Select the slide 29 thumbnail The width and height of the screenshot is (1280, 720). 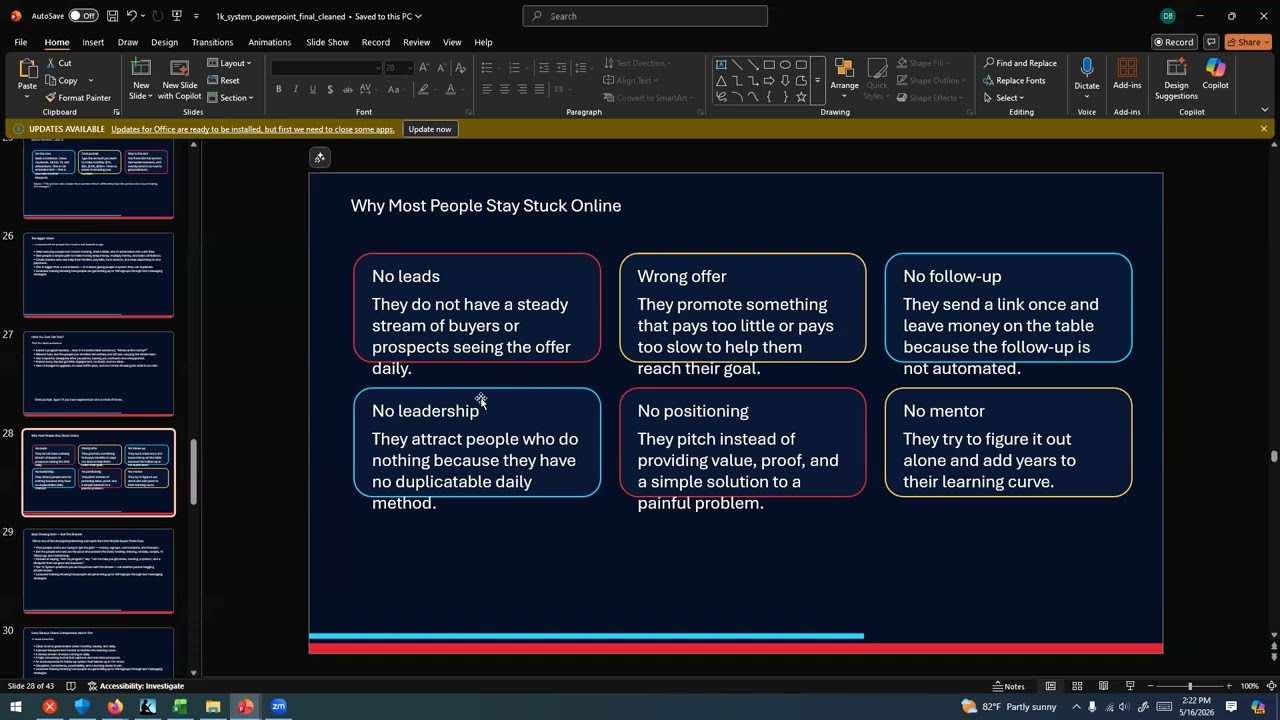tap(99, 570)
